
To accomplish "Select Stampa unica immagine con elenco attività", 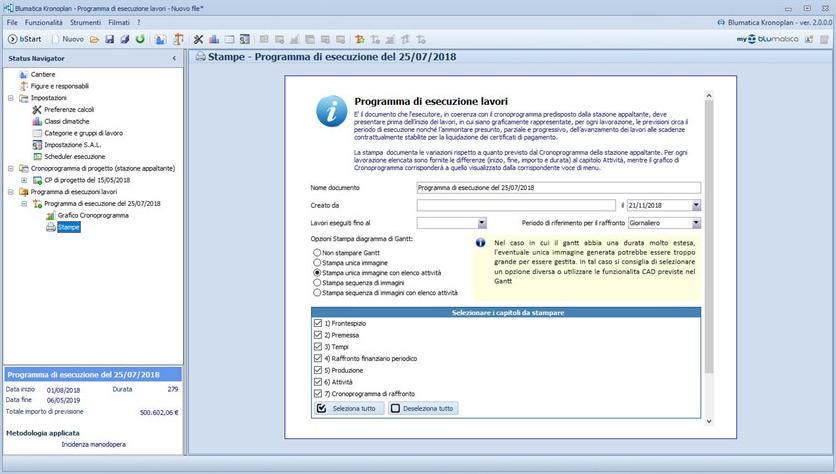I will 317,272.
